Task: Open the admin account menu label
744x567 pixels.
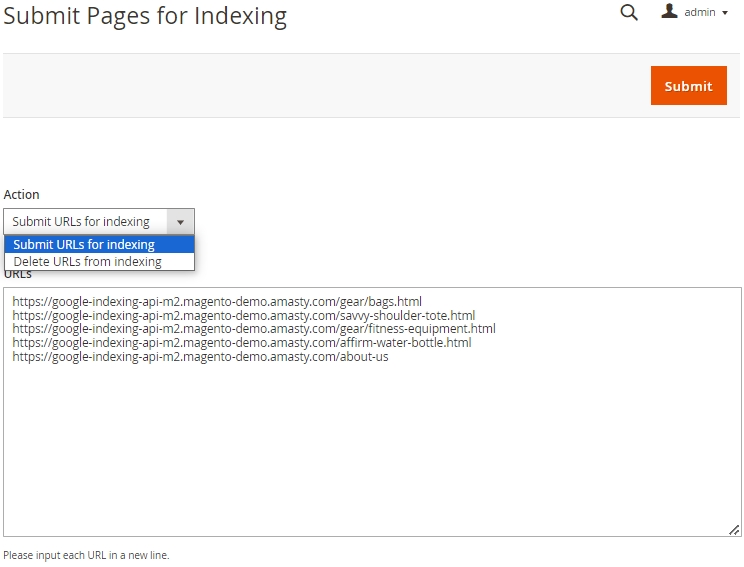Action: click(x=699, y=12)
